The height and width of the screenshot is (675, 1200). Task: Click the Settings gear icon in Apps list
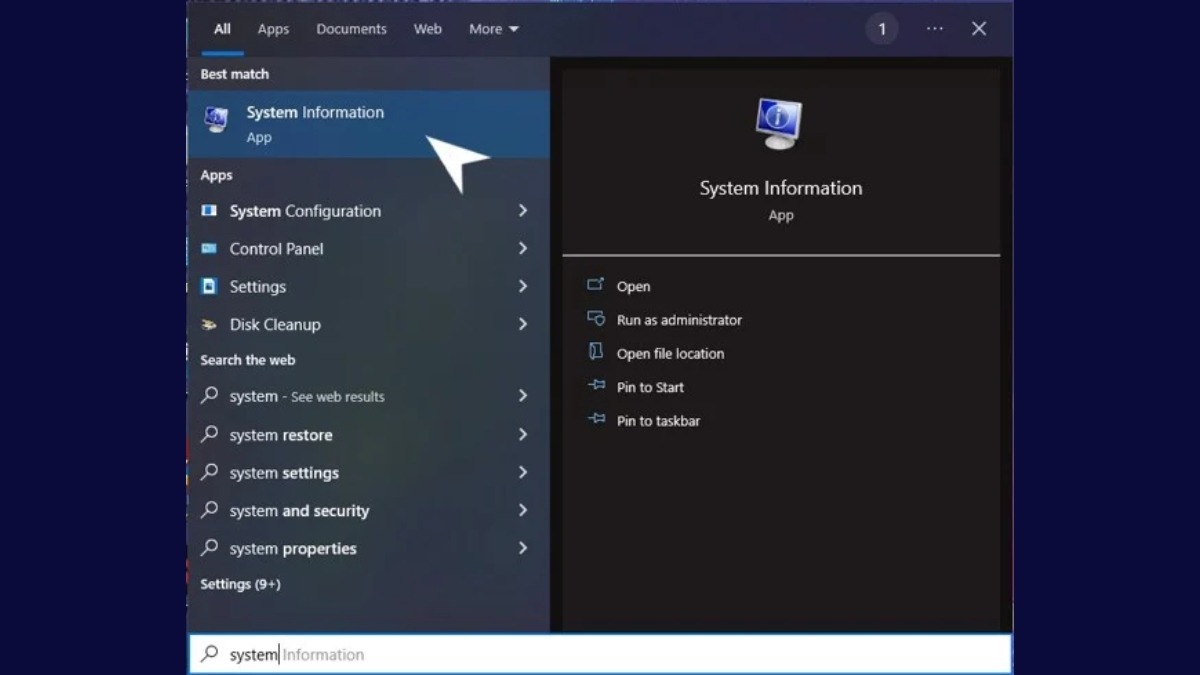point(209,286)
